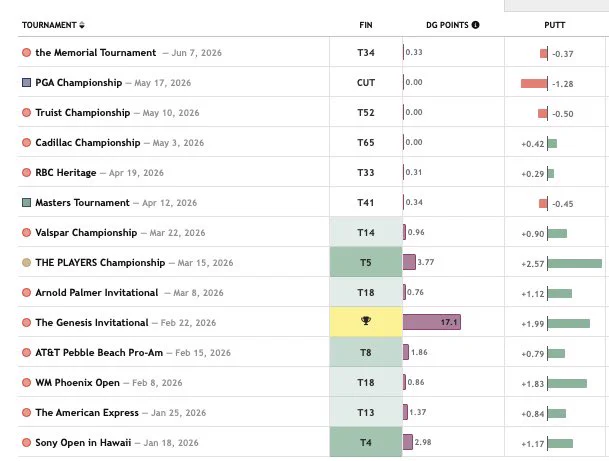Open AT&T Pebble Beach Pro-Am entry

click(99, 353)
